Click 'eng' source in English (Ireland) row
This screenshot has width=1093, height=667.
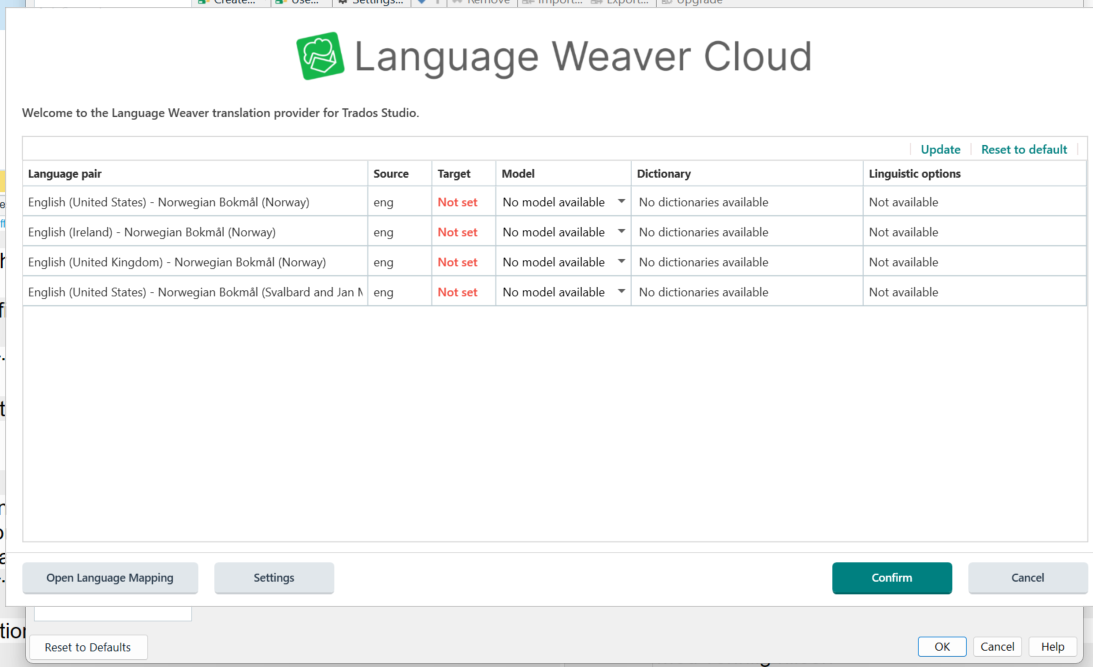383,233
